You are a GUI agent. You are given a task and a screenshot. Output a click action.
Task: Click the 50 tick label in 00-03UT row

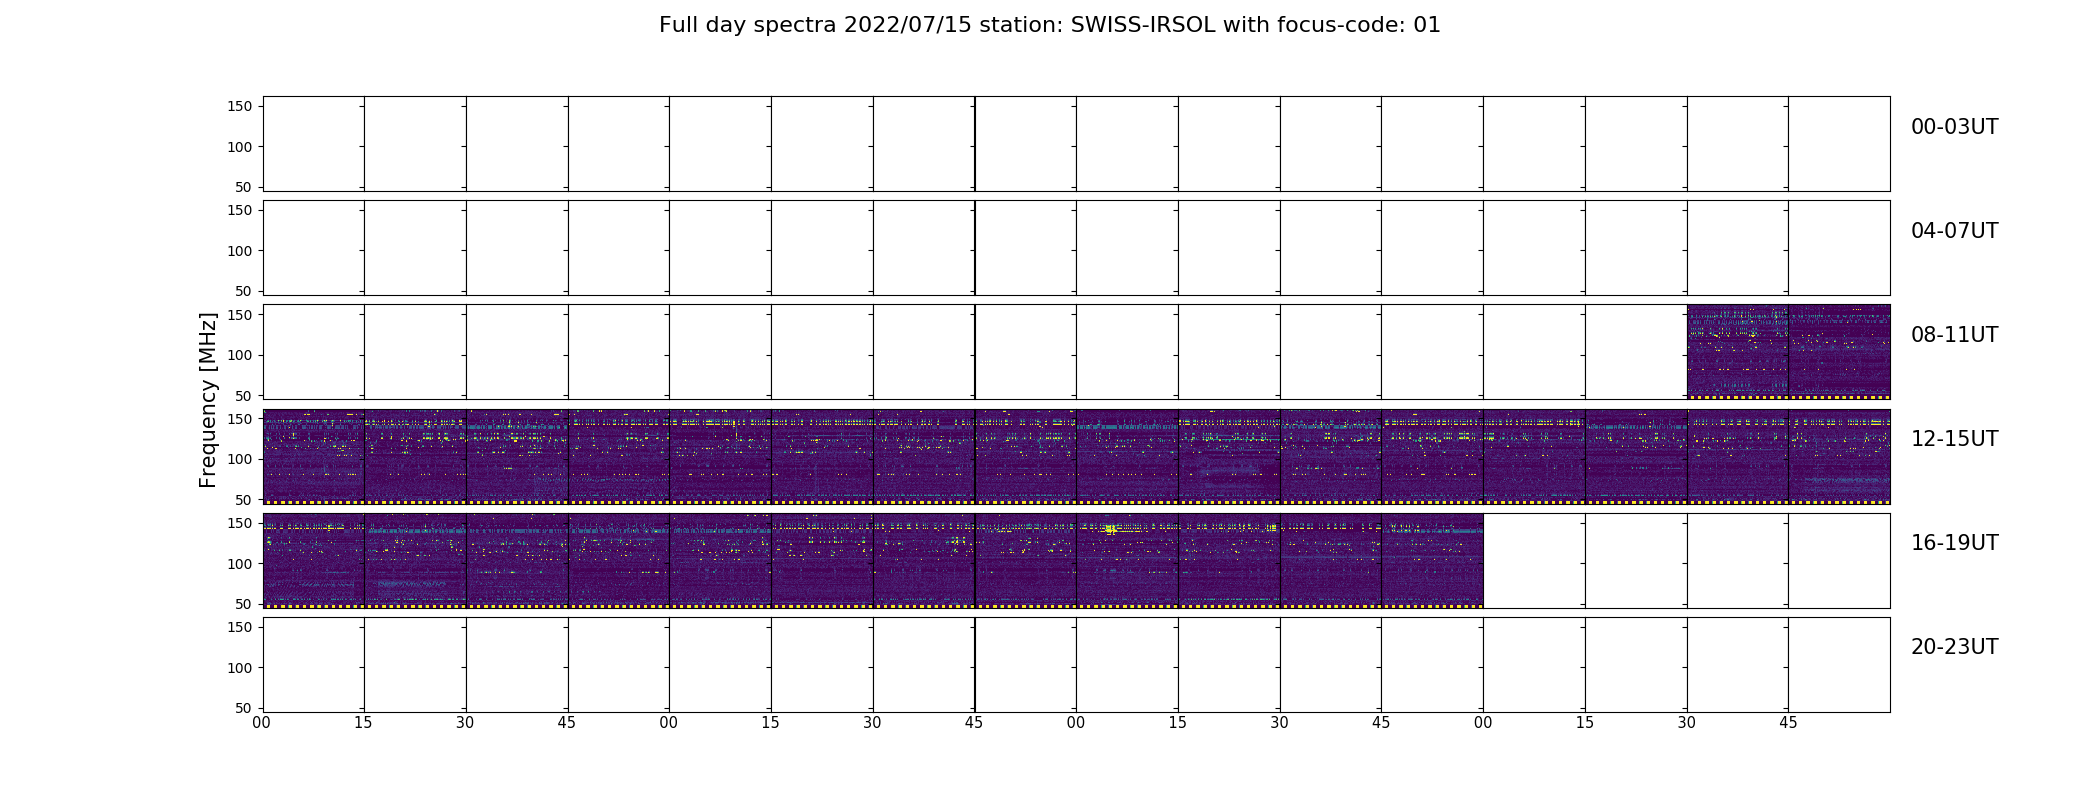[244, 187]
